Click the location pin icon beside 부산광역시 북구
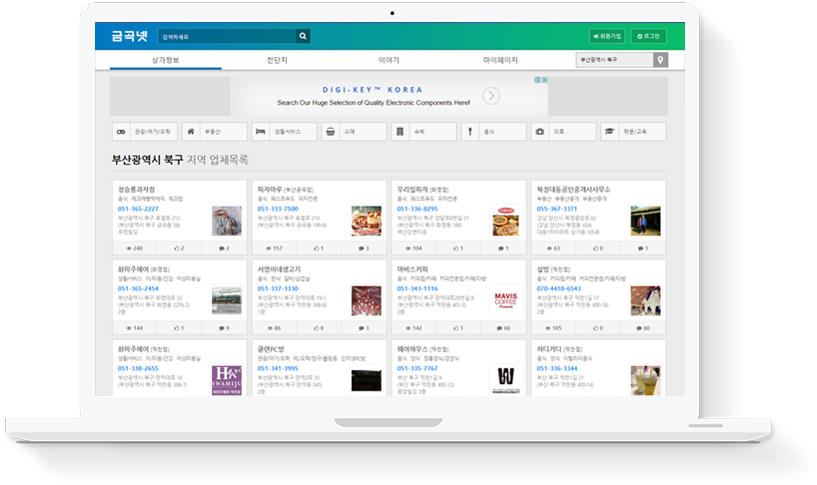 [x=659, y=60]
